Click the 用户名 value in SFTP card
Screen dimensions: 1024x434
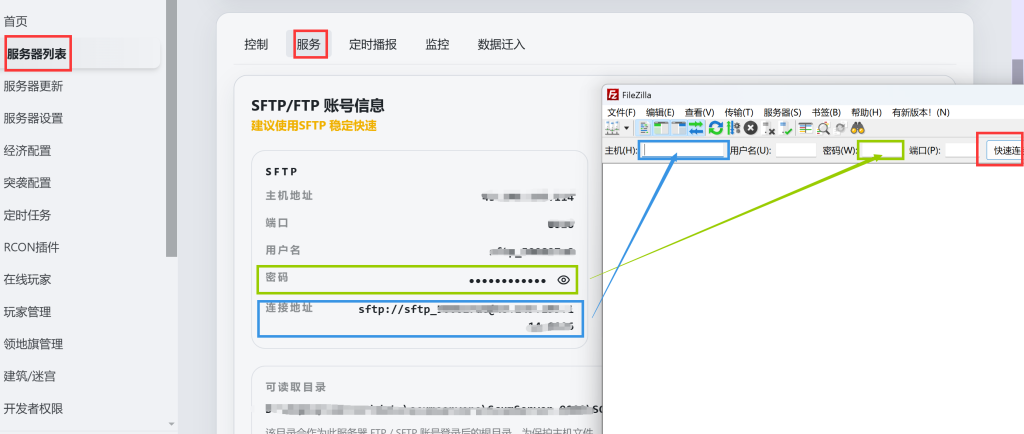(532, 251)
